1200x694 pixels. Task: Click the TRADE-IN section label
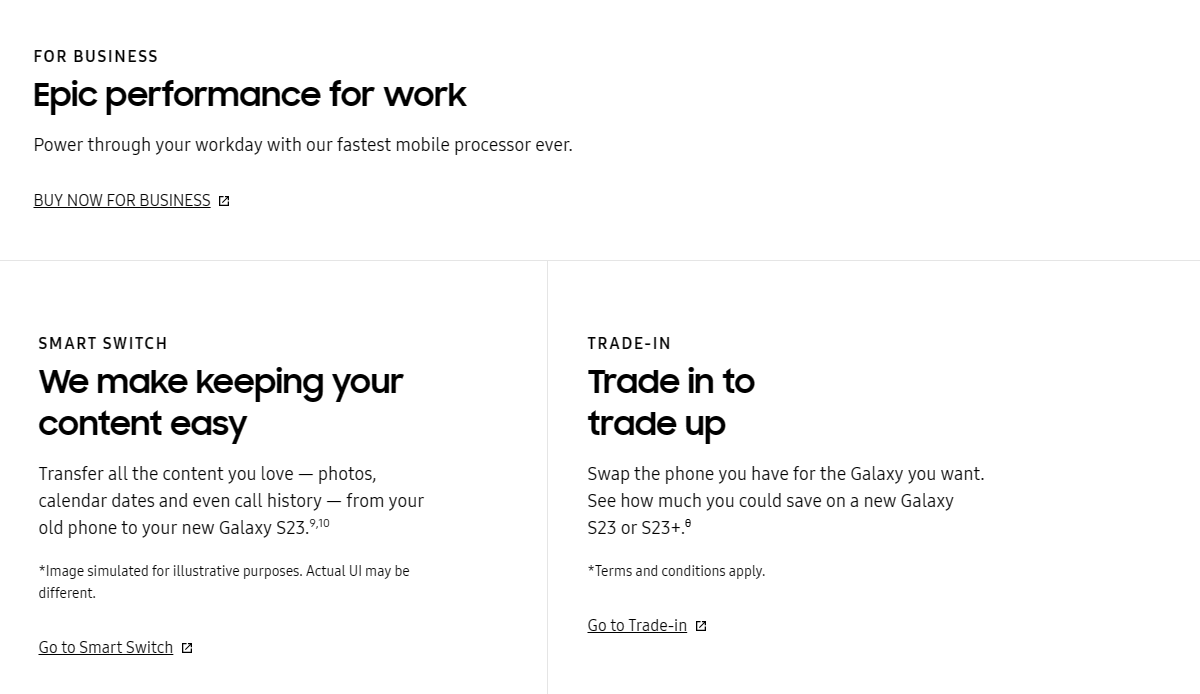coord(629,343)
